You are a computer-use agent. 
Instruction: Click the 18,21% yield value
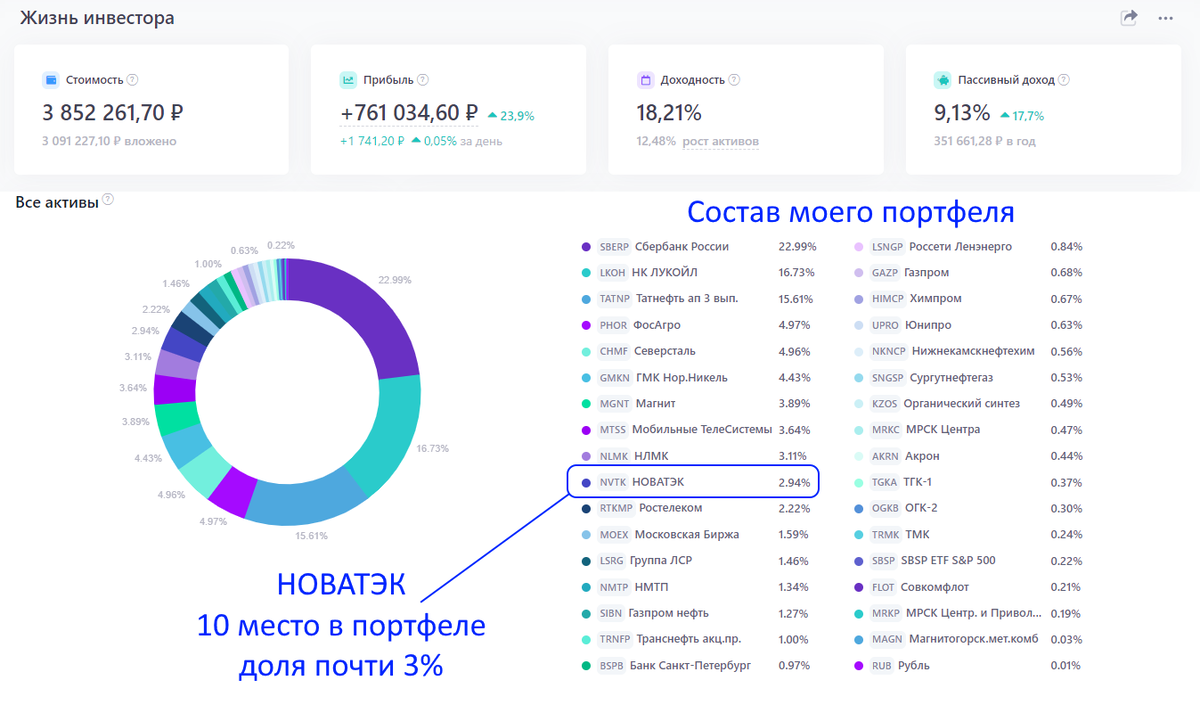point(669,114)
